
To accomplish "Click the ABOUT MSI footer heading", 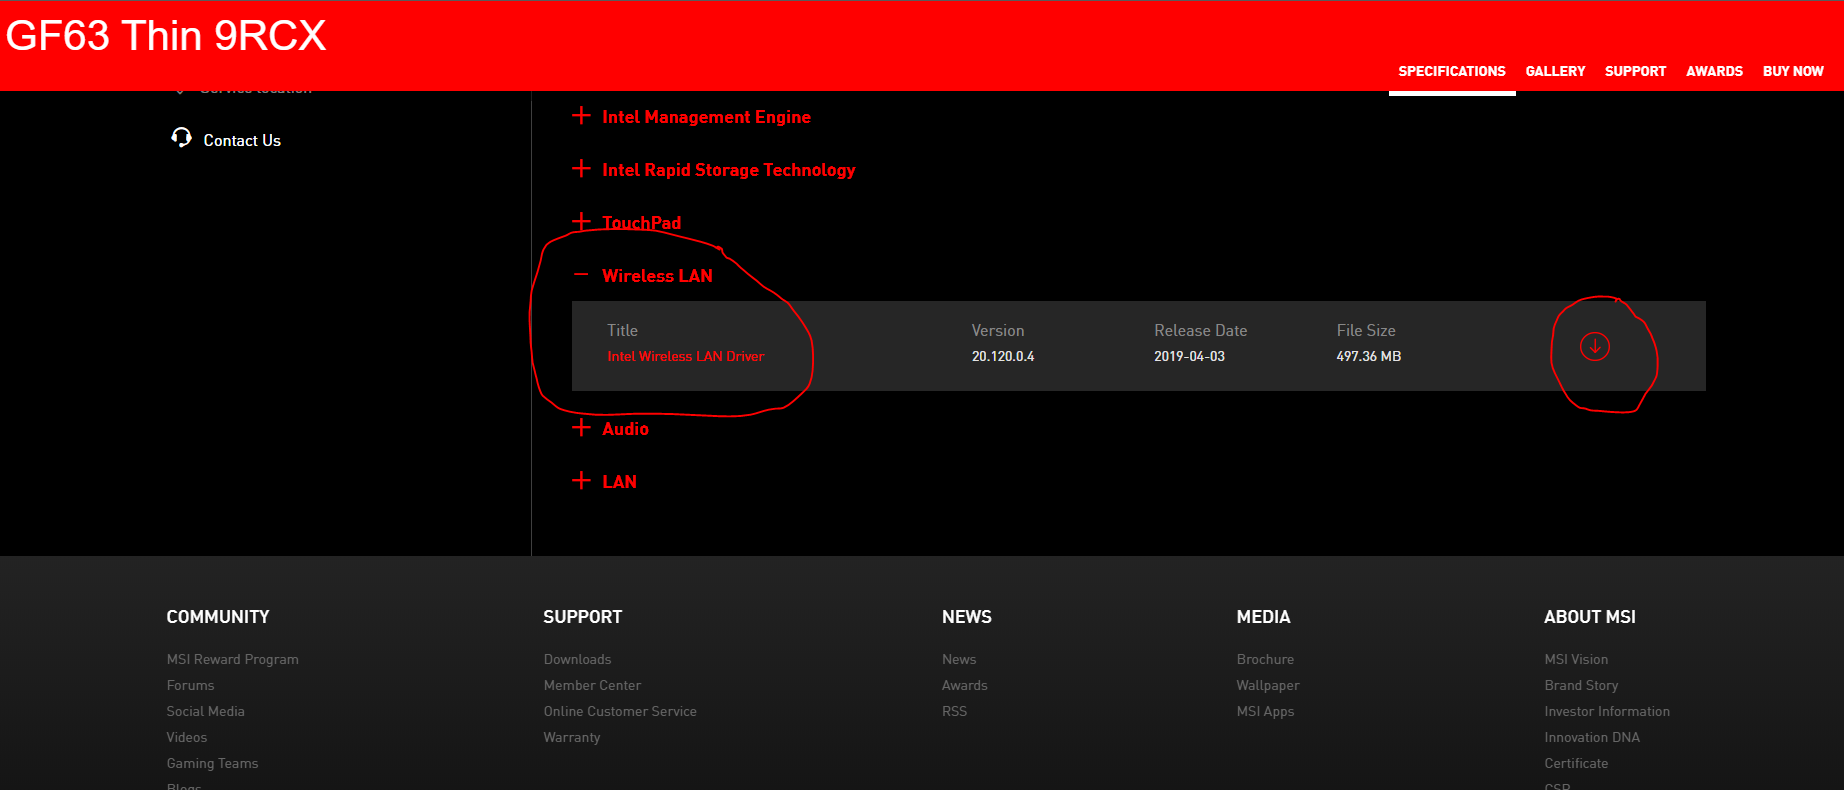I will coord(1590,617).
